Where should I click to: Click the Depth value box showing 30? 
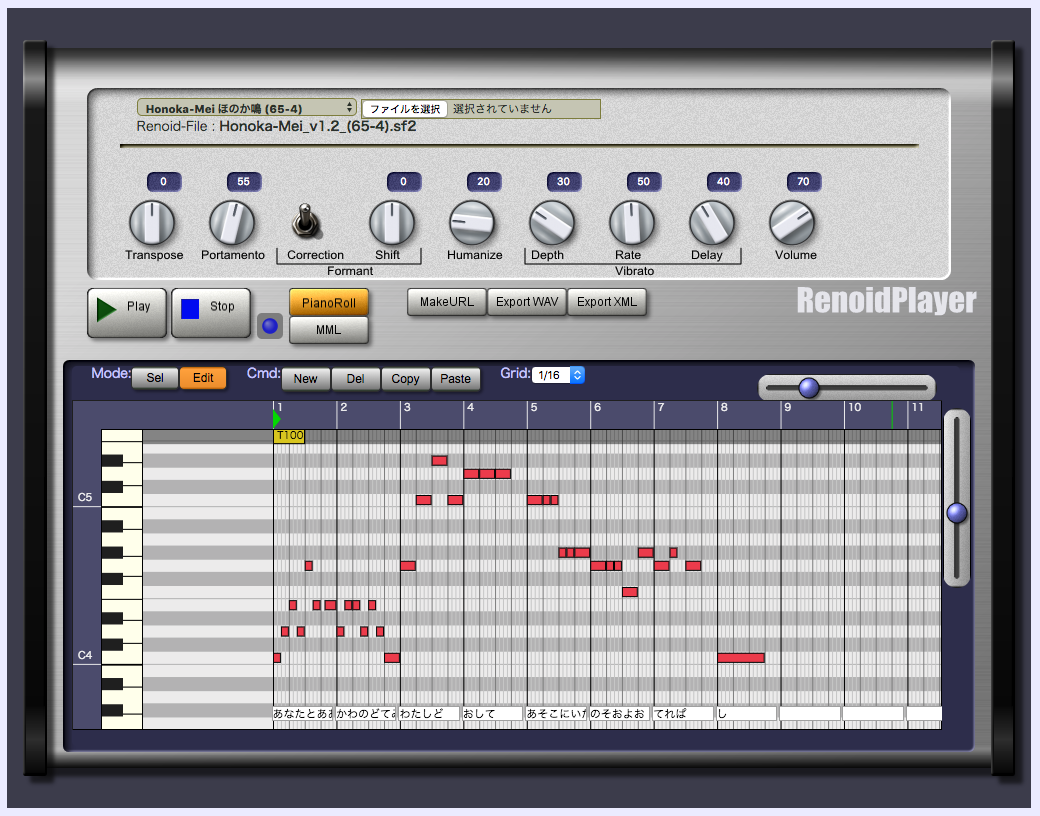tap(564, 182)
